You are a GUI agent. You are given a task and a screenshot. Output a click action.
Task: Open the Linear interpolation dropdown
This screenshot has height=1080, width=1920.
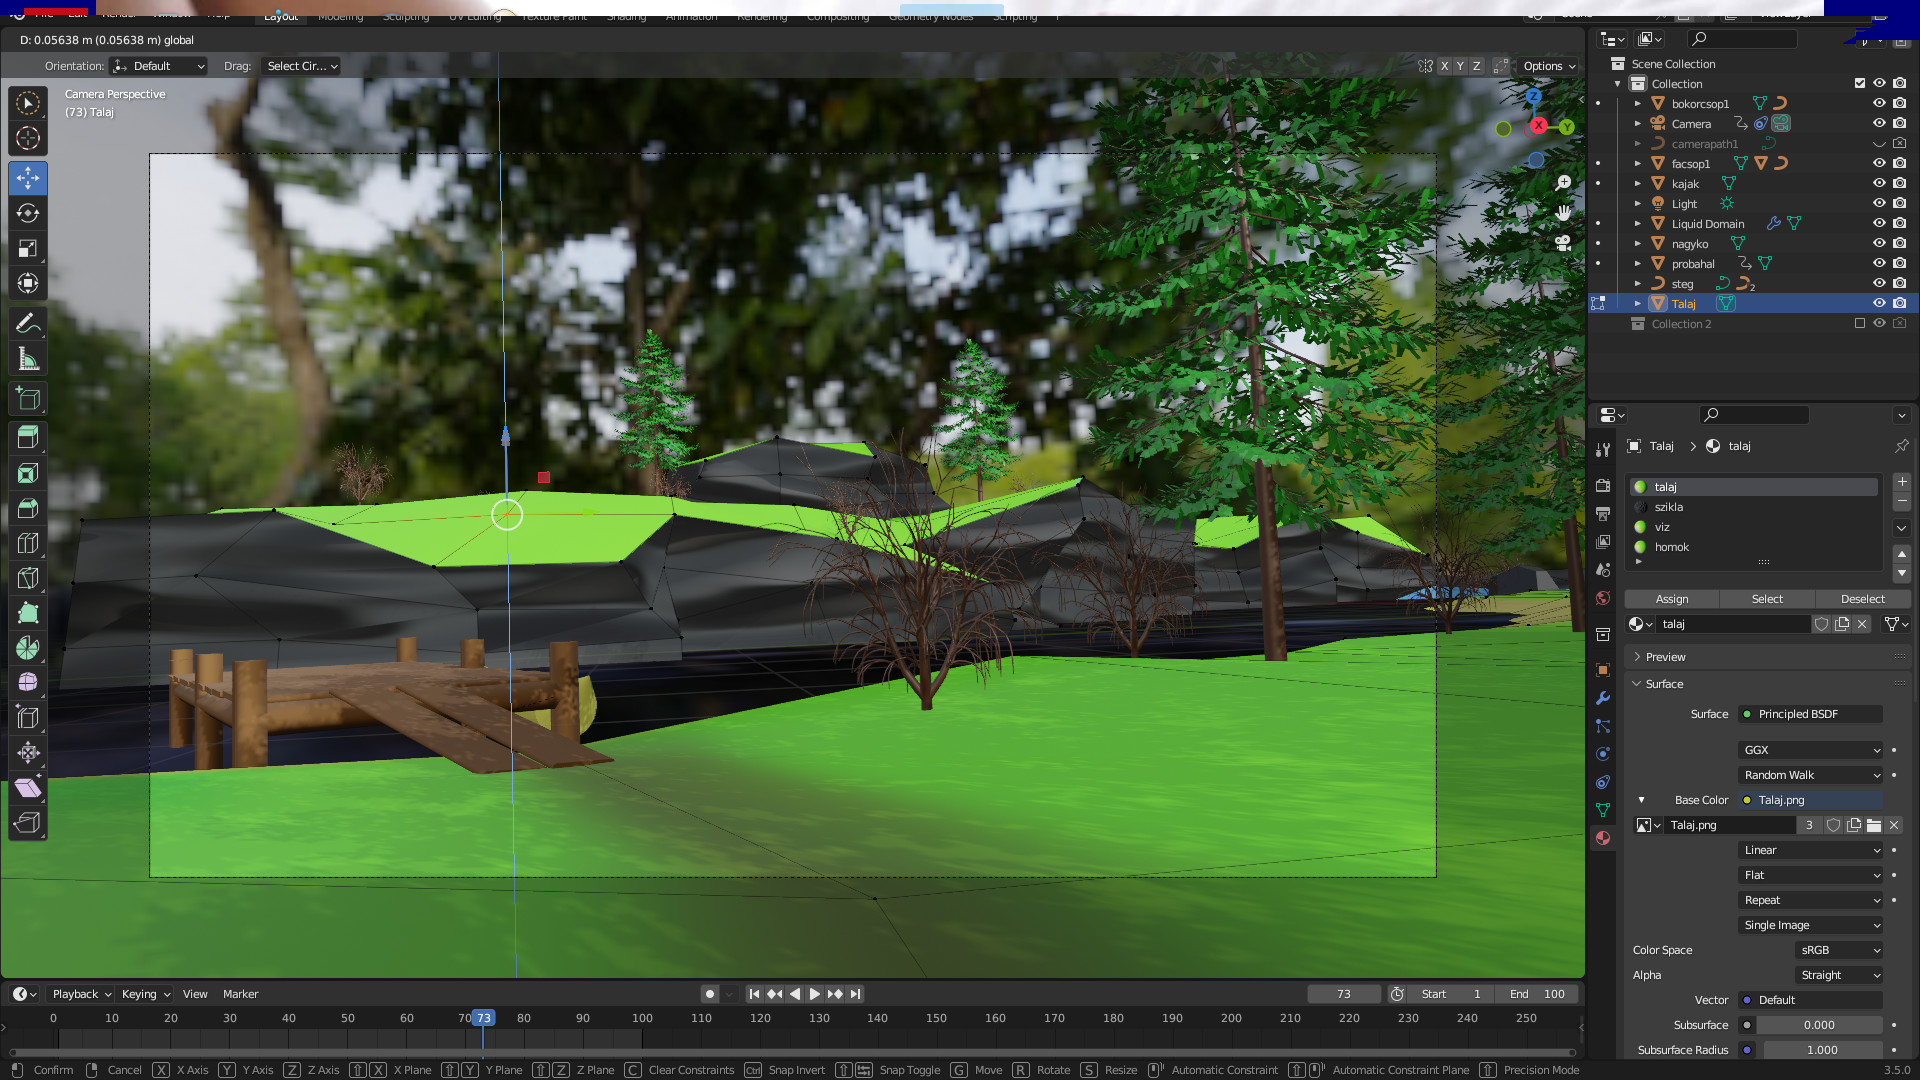point(1811,850)
